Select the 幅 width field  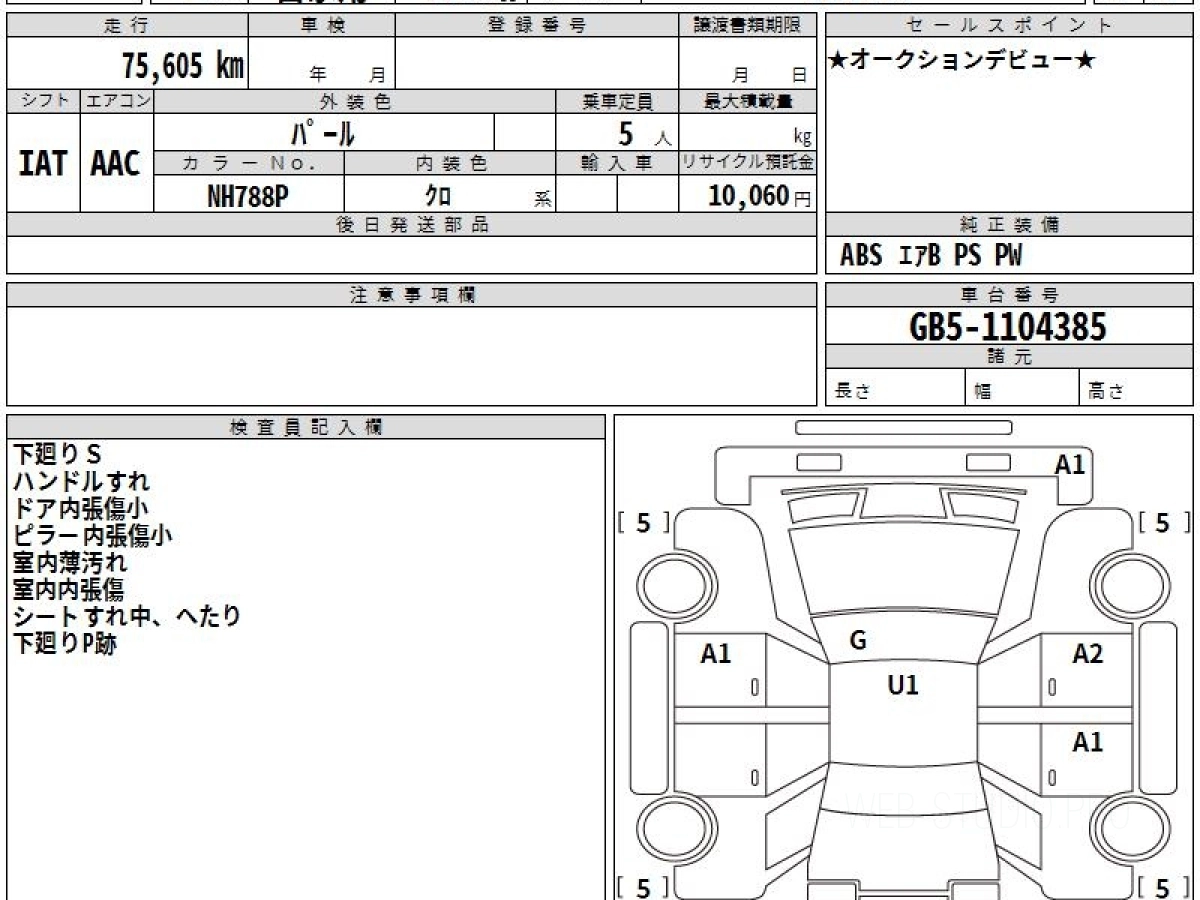(1022, 389)
